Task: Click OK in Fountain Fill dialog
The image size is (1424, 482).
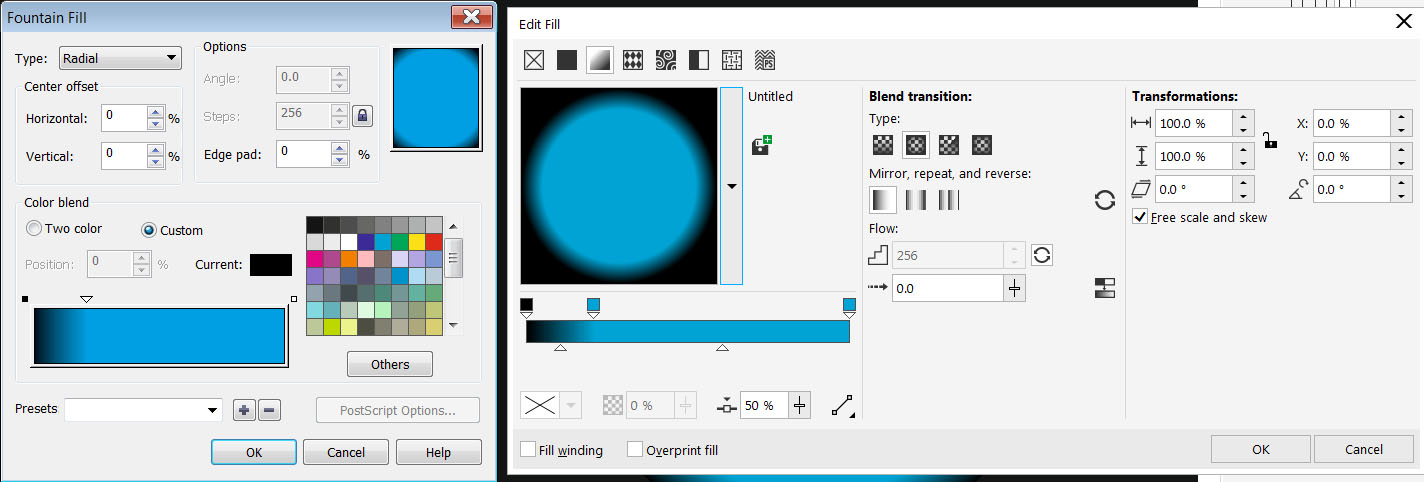Action: [x=254, y=452]
